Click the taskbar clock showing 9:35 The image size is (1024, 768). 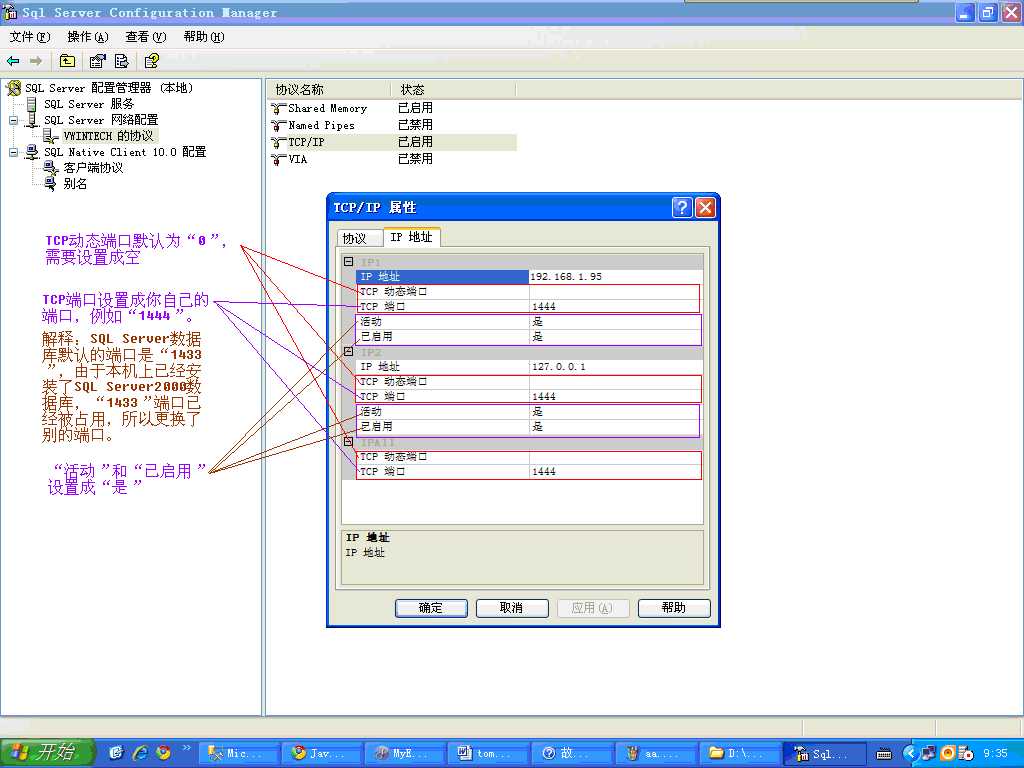click(996, 754)
